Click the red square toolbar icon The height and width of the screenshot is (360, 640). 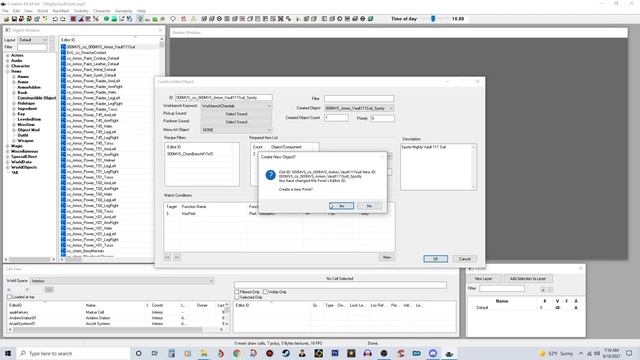pyautogui.click(x=73, y=19)
